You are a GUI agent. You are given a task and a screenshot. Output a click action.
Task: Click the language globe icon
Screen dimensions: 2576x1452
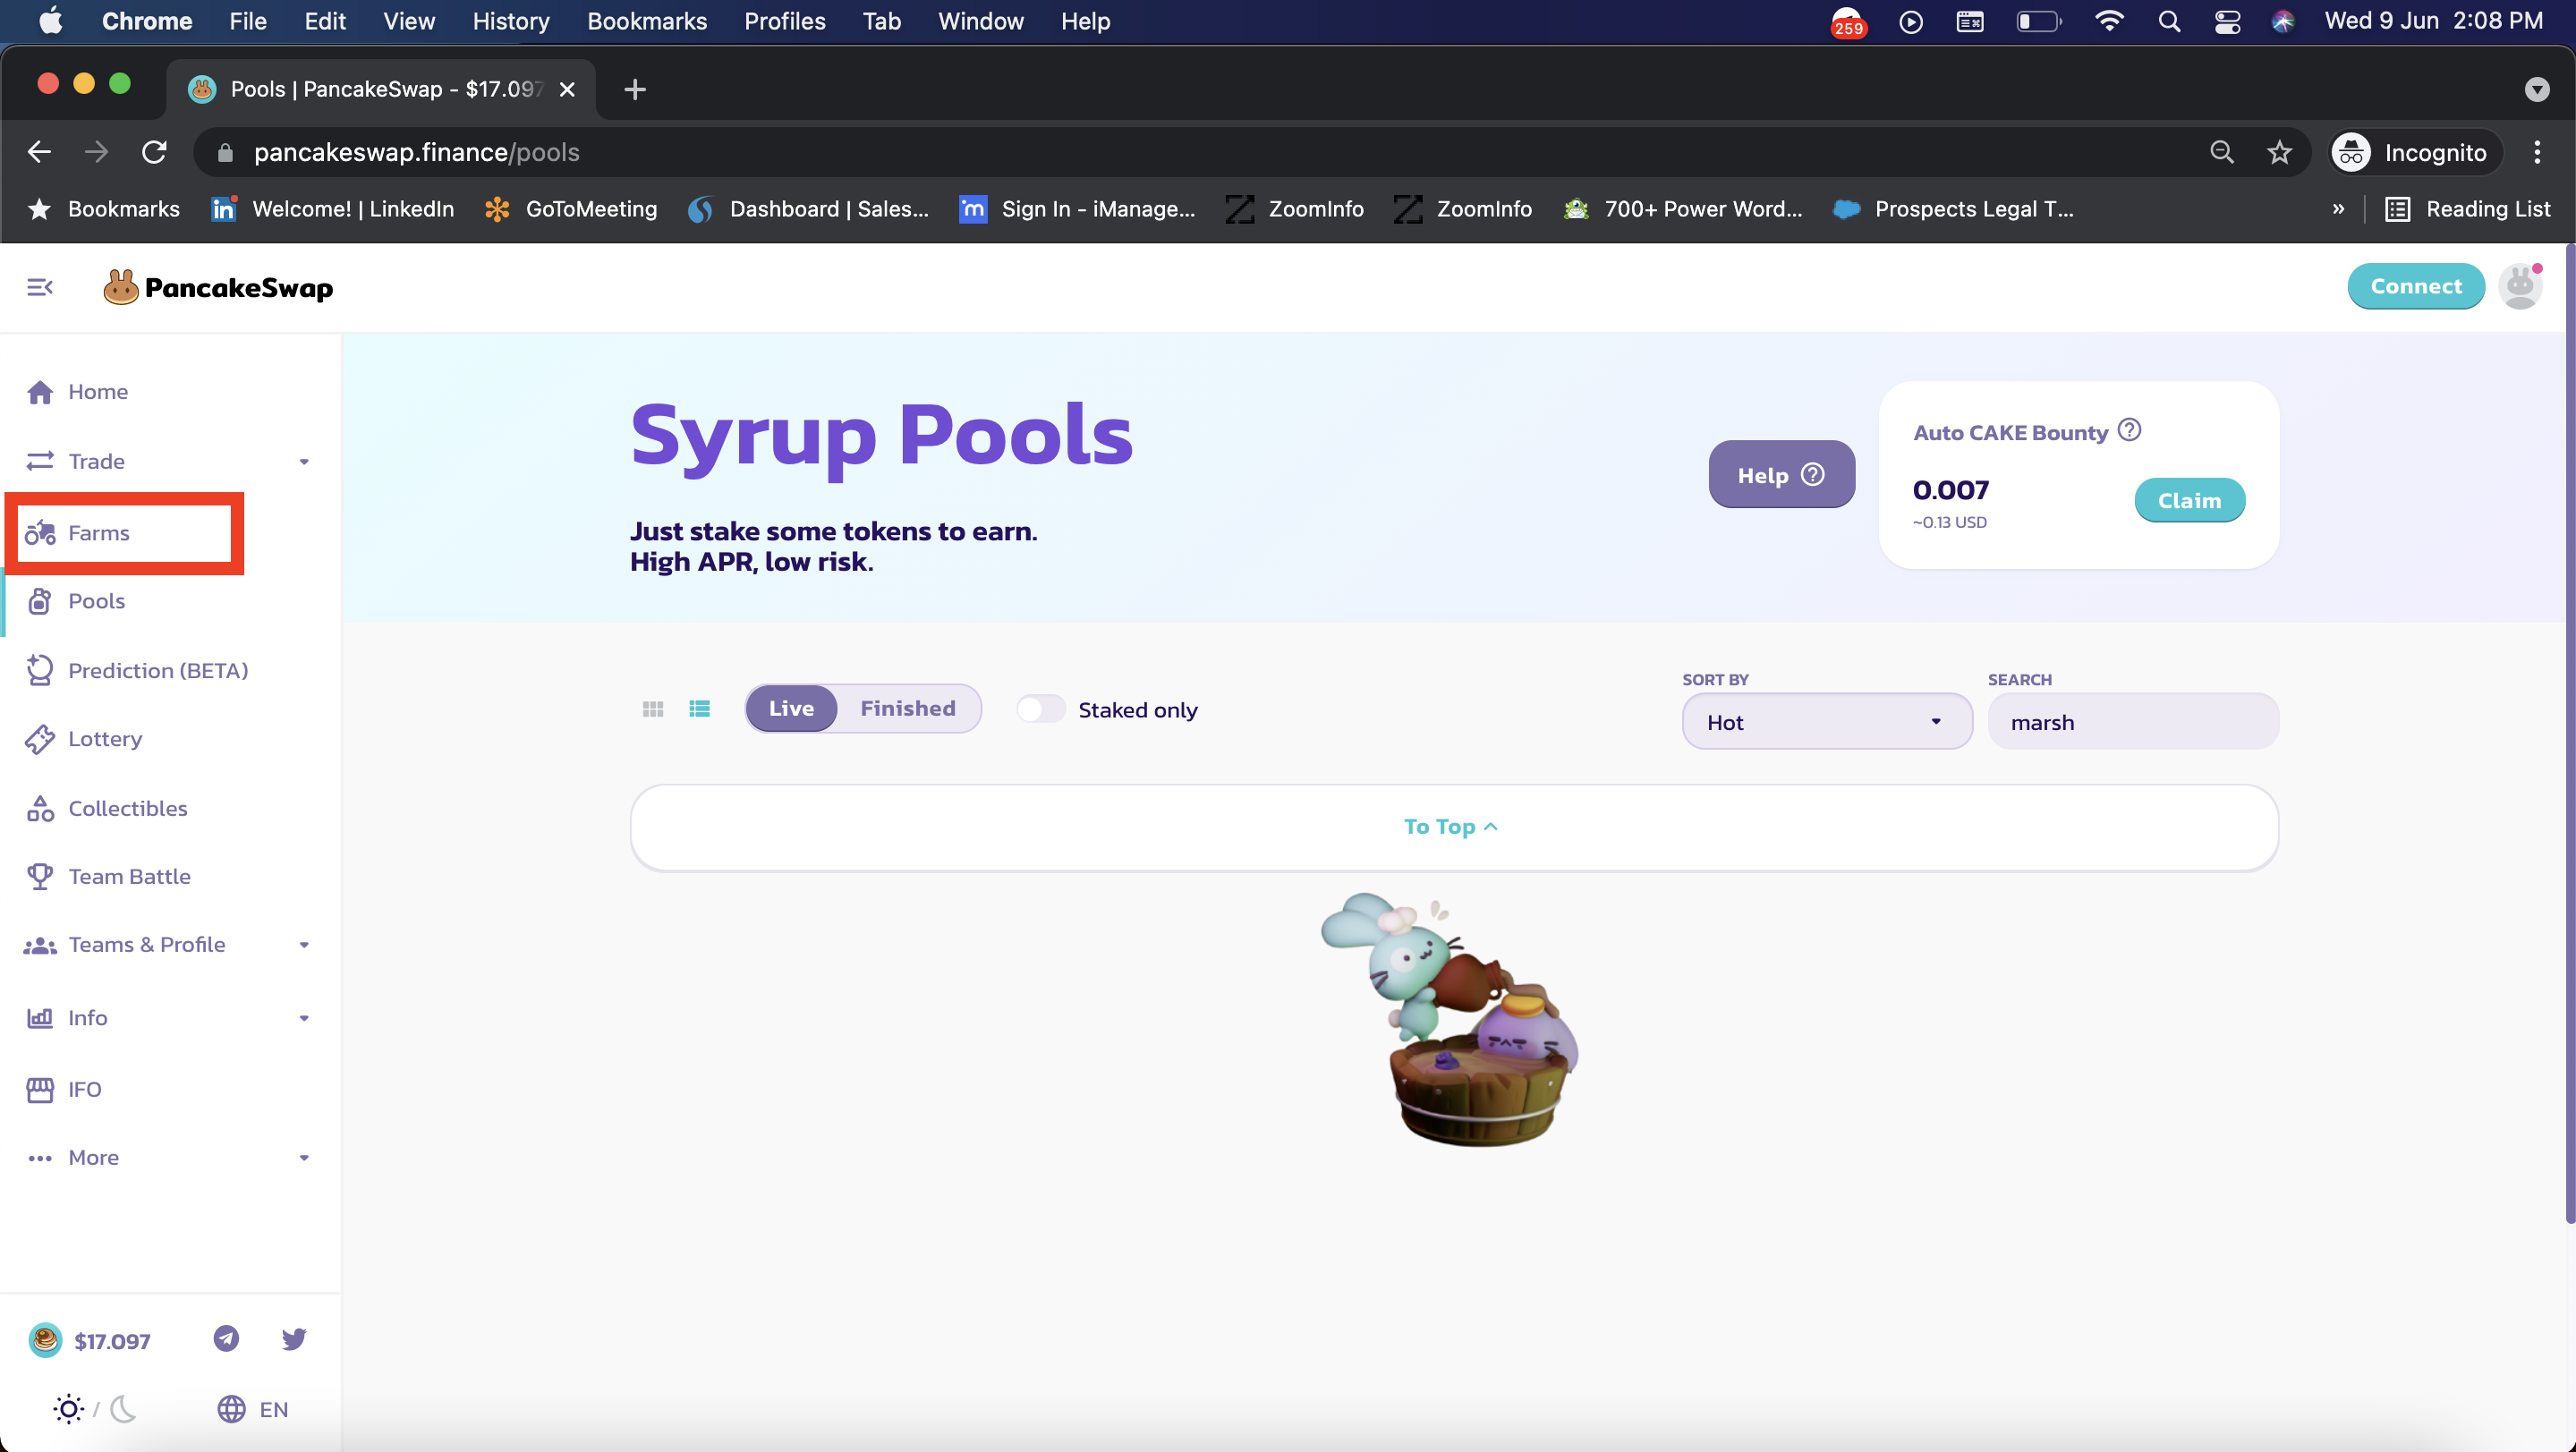232,1409
